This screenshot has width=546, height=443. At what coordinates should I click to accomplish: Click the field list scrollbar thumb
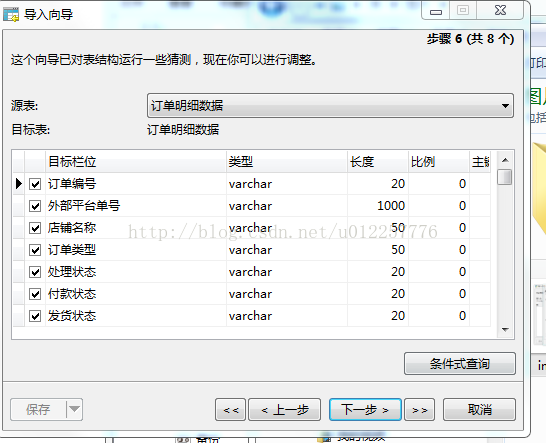click(505, 177)
